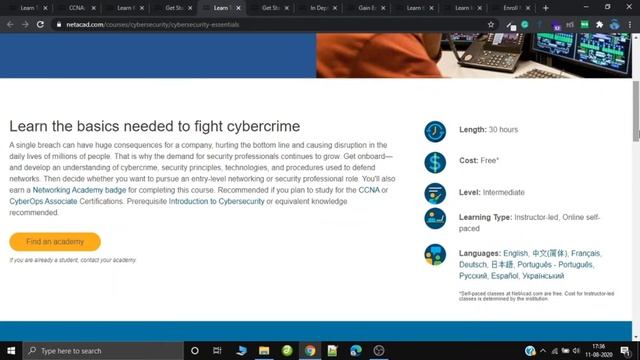The height and width of the screenshot is (360, 640).
Task: Switch to the Gain E tab
Action: (x=366, y=8)
